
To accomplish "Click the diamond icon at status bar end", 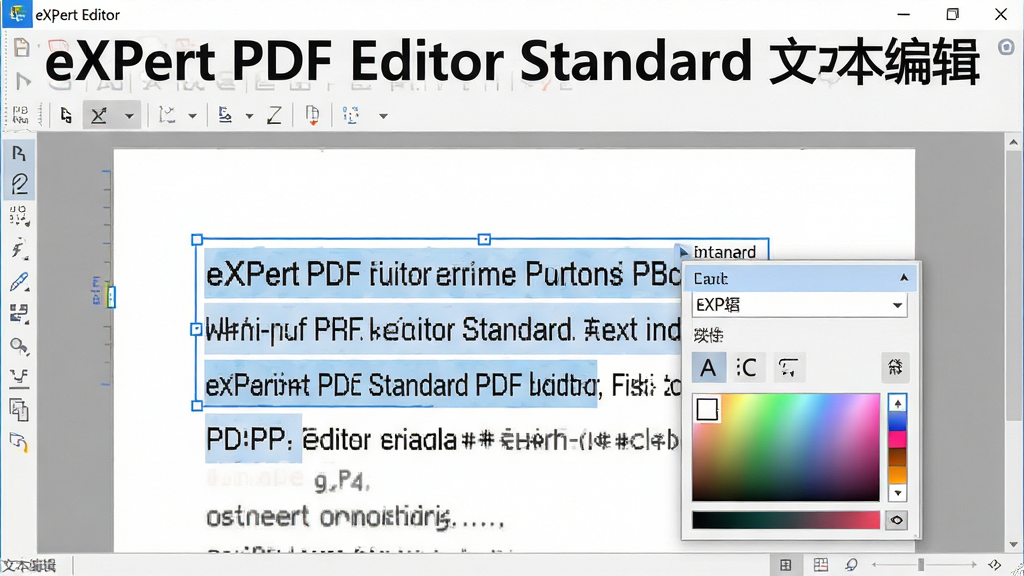I will click(995, 564).
